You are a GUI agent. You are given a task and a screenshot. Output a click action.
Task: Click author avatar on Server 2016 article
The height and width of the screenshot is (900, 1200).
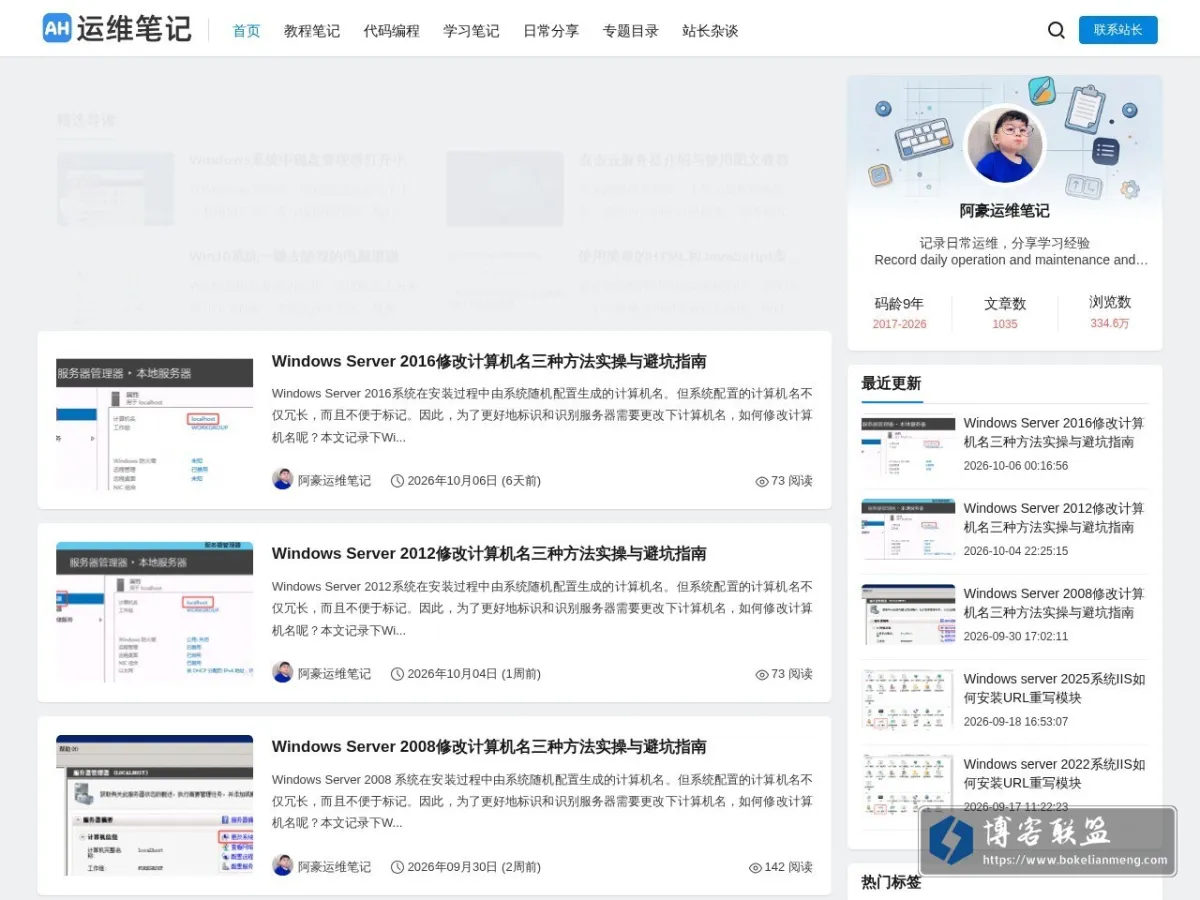[282, 480]
